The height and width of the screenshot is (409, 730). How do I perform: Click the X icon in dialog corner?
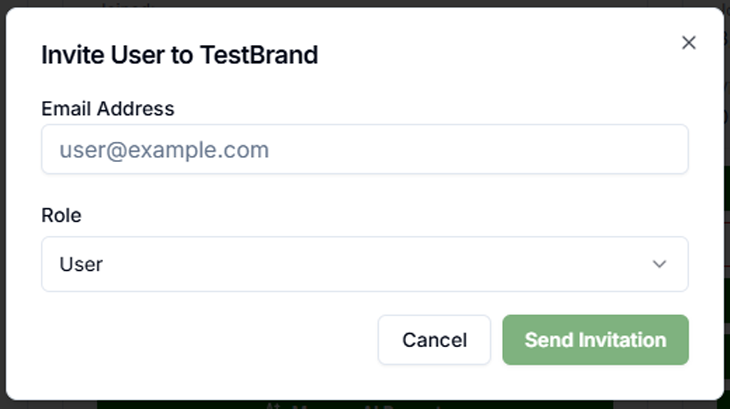(688, 43)
